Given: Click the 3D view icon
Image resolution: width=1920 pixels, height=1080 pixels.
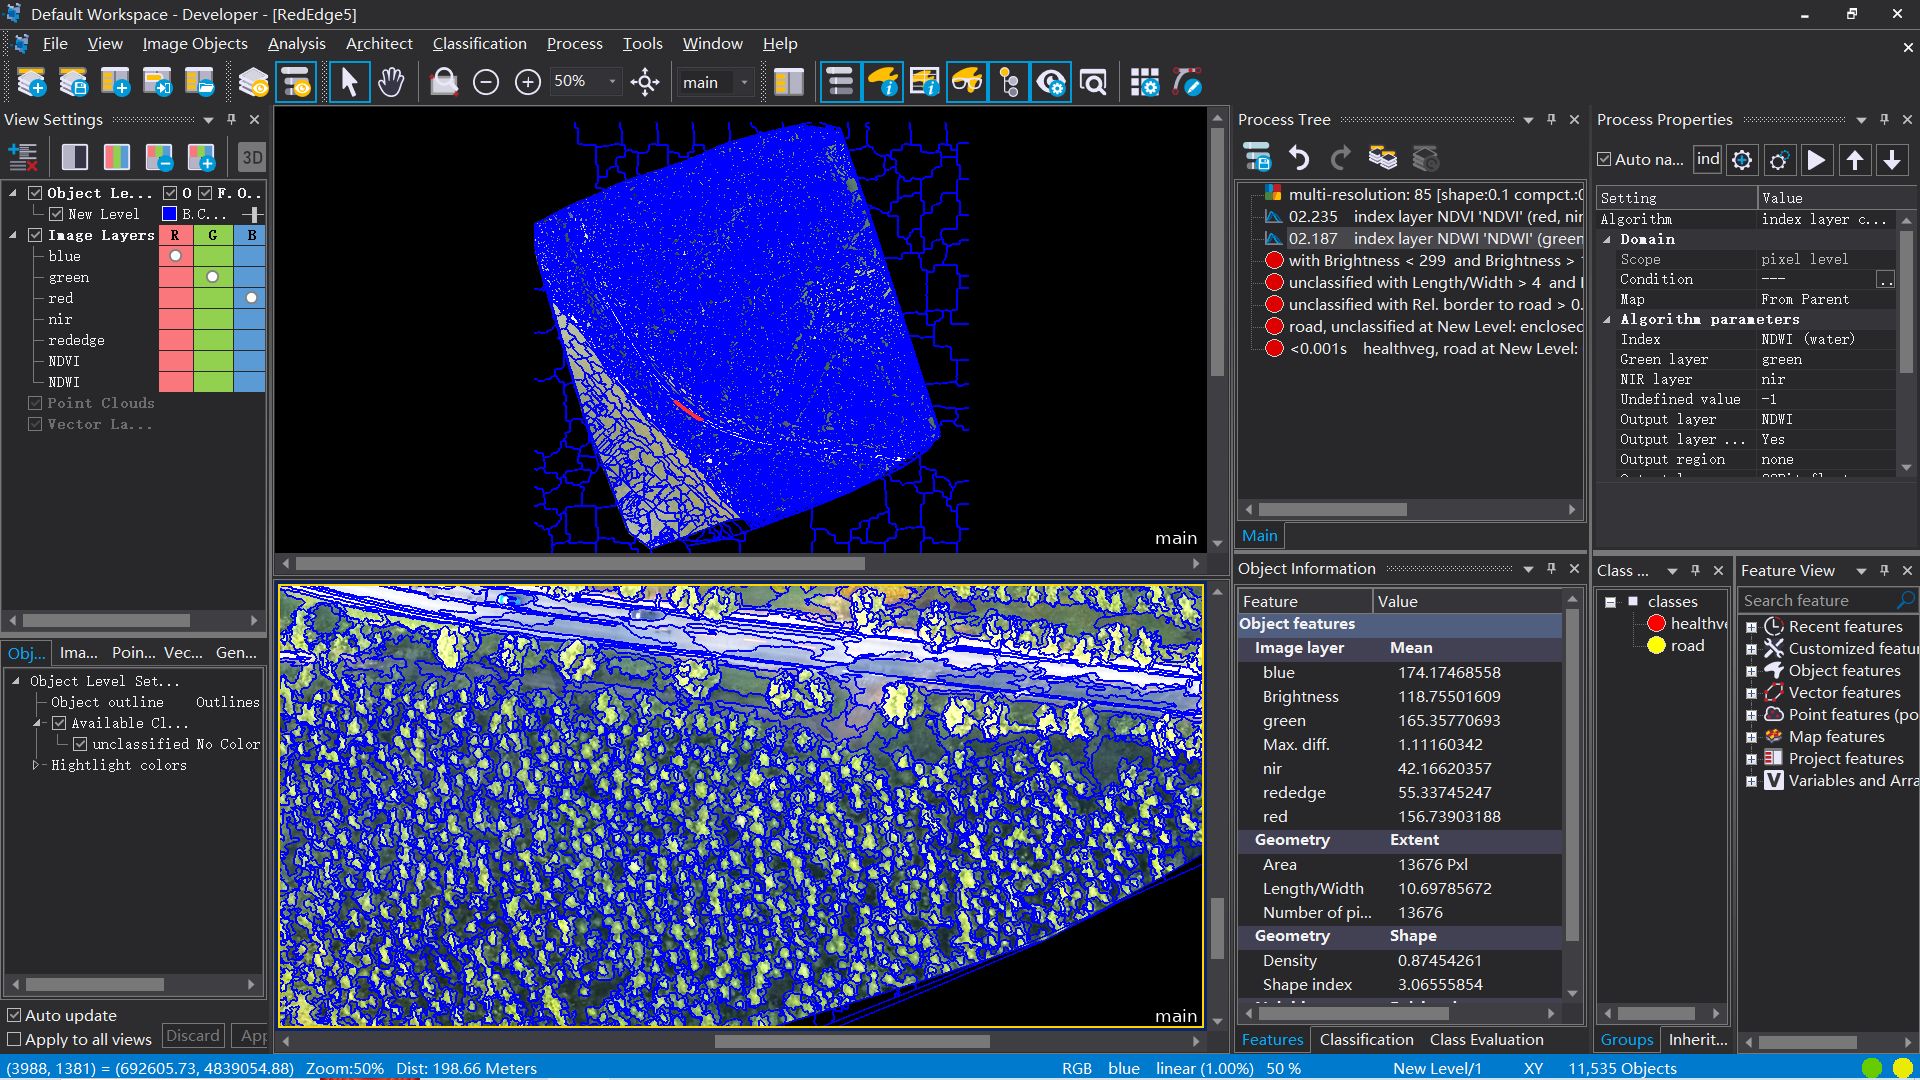Looking at the screenshot, I should coord(252,157).
